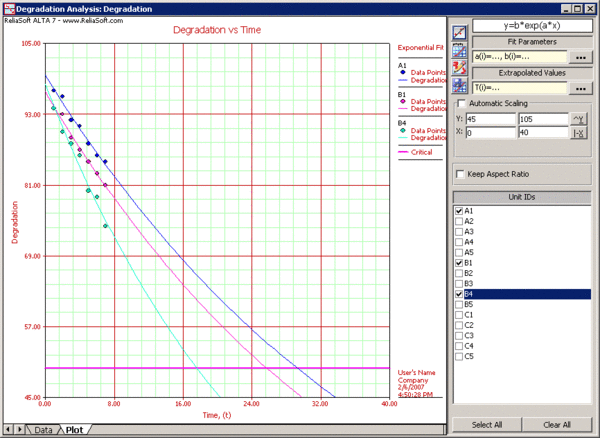Click the third icon in vertical plot toolbar

coord(460,67)
